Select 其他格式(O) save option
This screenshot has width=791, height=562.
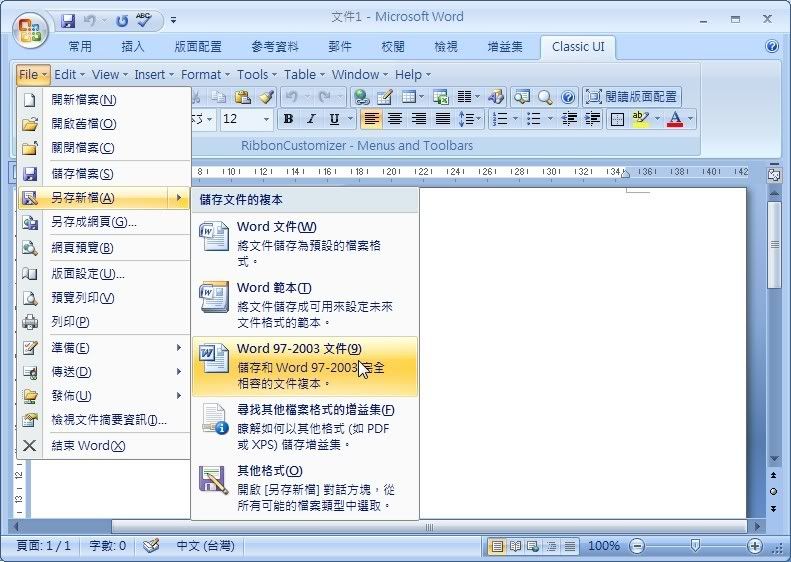point(305,488)
